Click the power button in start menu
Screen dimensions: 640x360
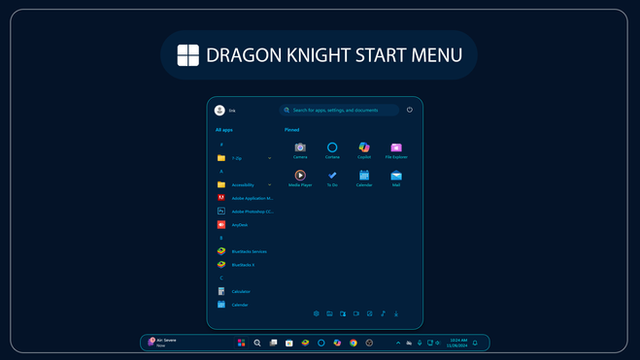click(x=409, y=110)
